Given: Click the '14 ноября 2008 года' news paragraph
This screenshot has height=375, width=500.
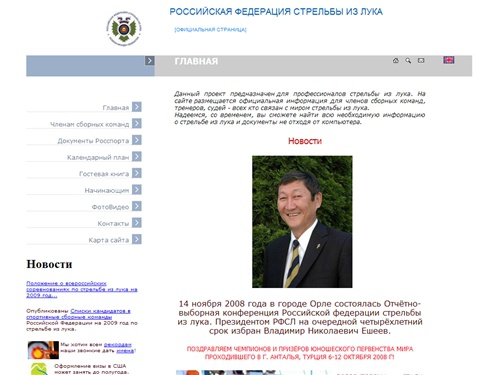Looking at the screenshot, I should [x=300, y=317].
